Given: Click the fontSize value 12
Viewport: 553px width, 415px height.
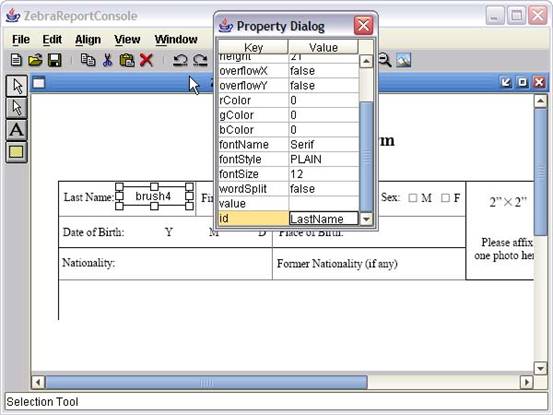Looking at the screenshot, I should point(323,174).
